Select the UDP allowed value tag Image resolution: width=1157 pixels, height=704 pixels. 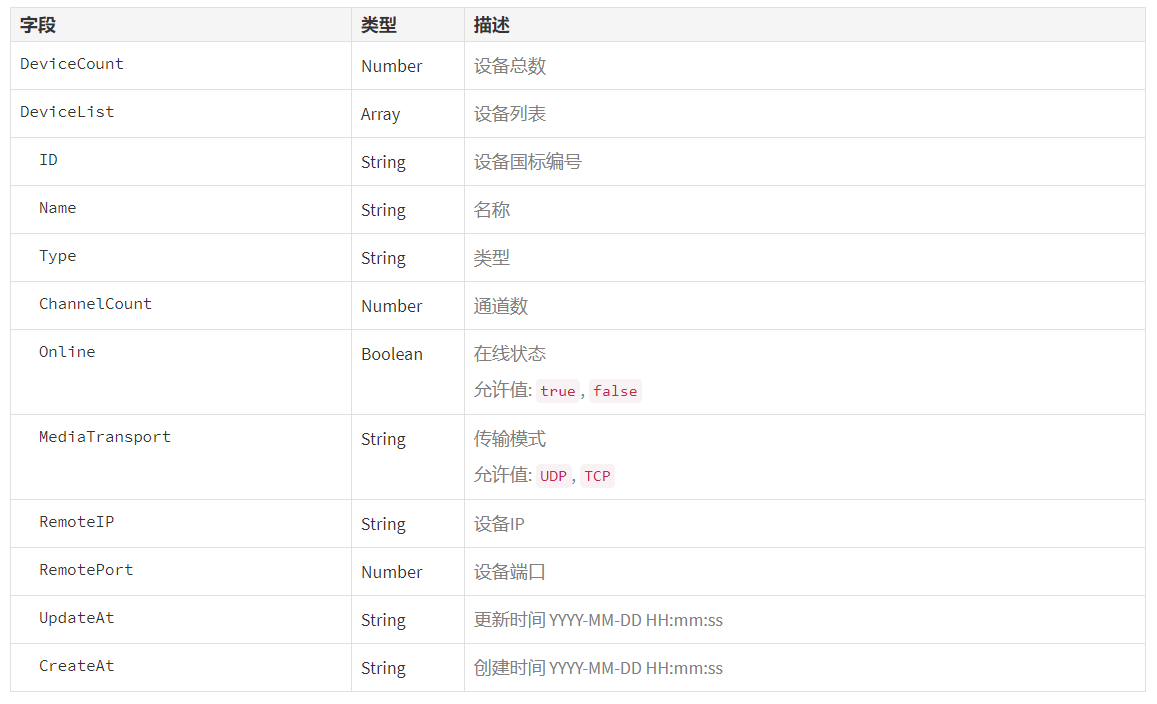tap(553, 476)
